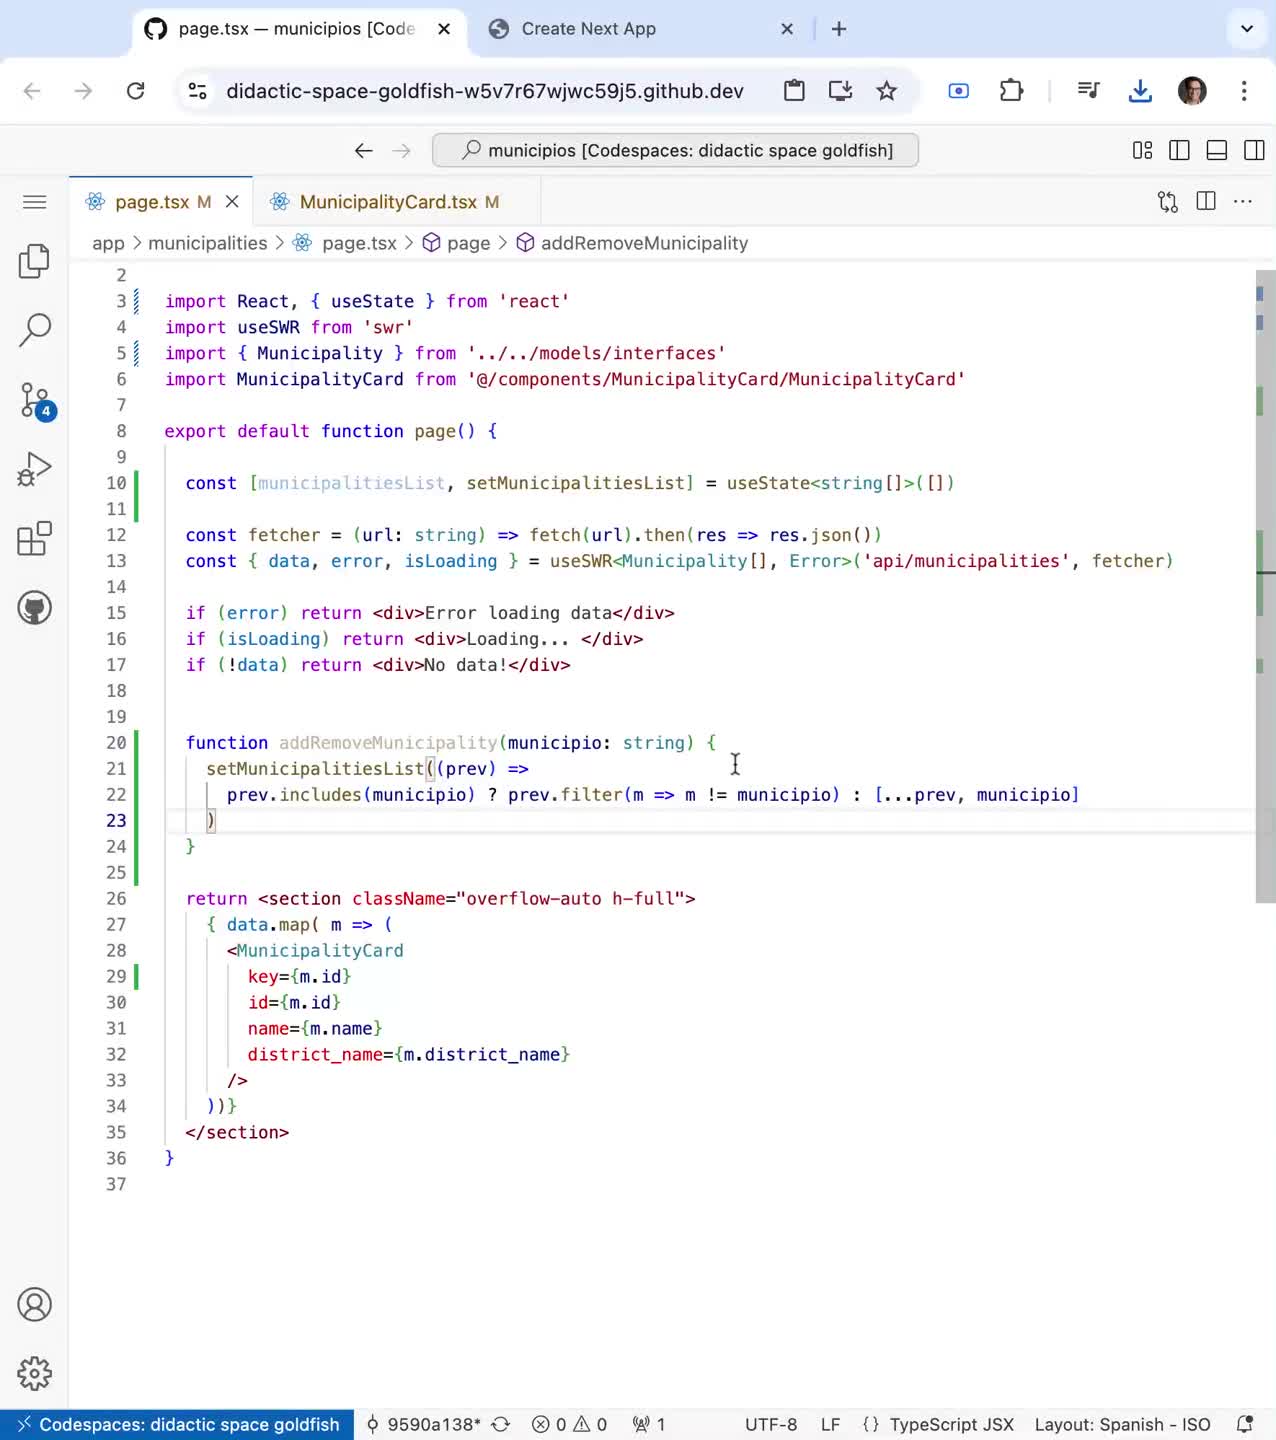The width and height of the screenshot is (1276, 1440).
Task: Click the branch 9590a138* in status bar
Action: (423, 1424)
